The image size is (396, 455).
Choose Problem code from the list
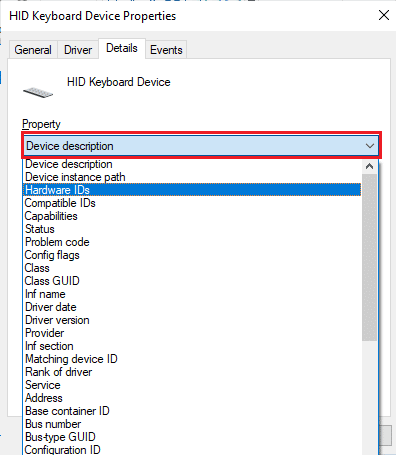coord(192,242)
